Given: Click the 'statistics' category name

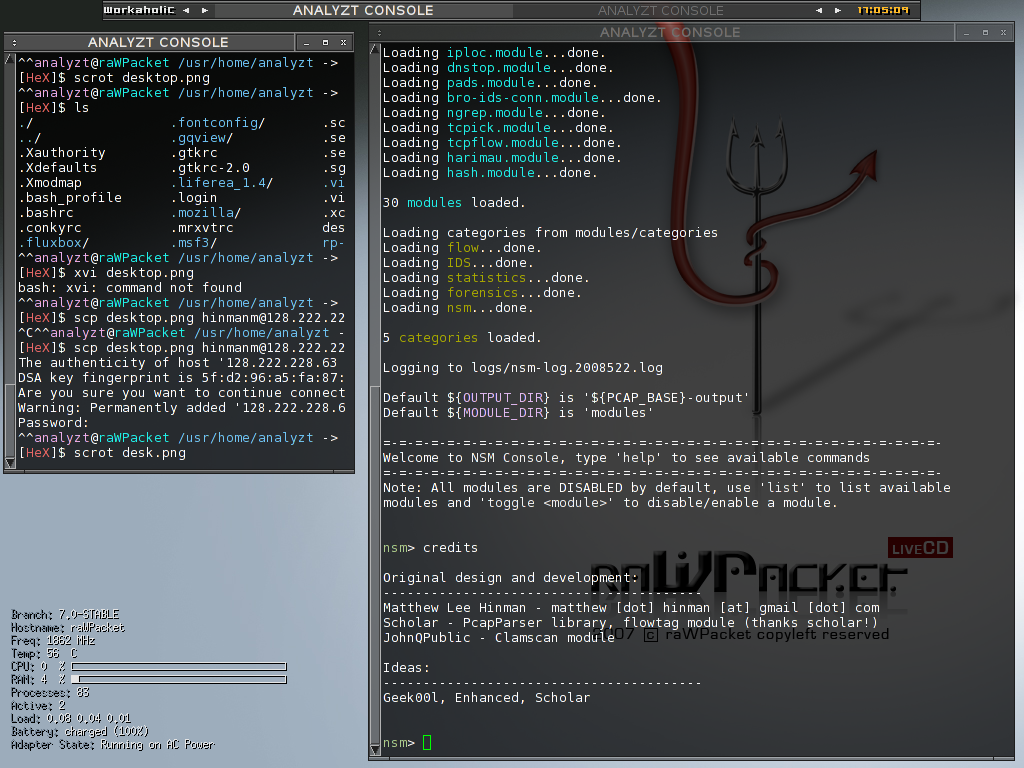Looking at the screenshot, I should pos(487,278).
